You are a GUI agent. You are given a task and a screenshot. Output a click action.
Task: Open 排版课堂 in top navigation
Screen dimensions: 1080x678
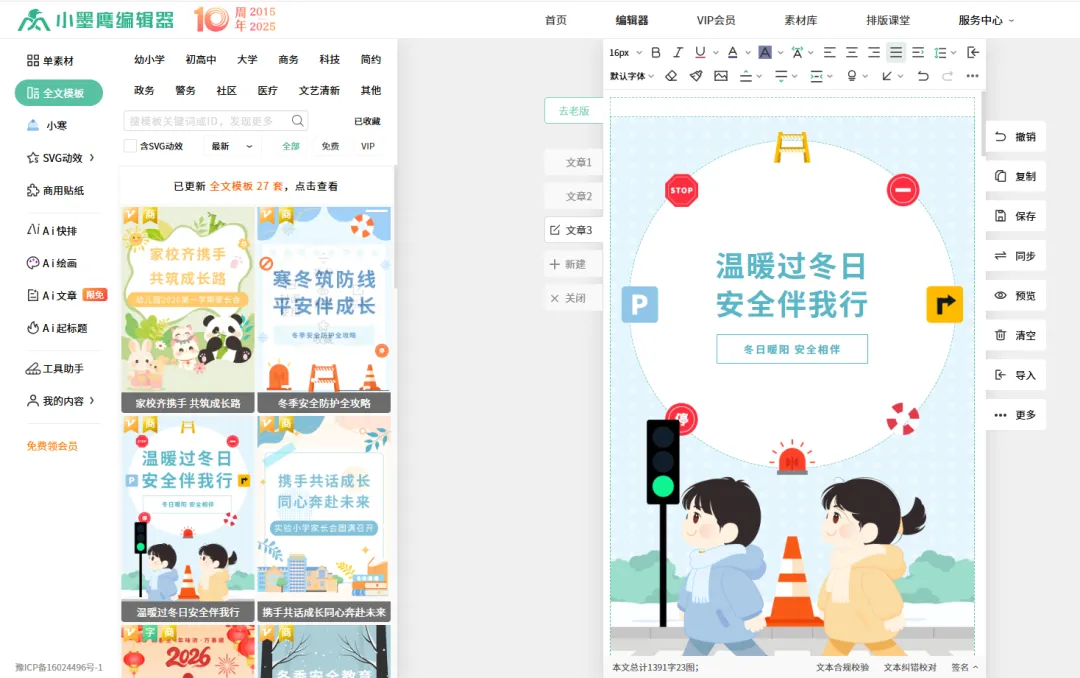888,20
